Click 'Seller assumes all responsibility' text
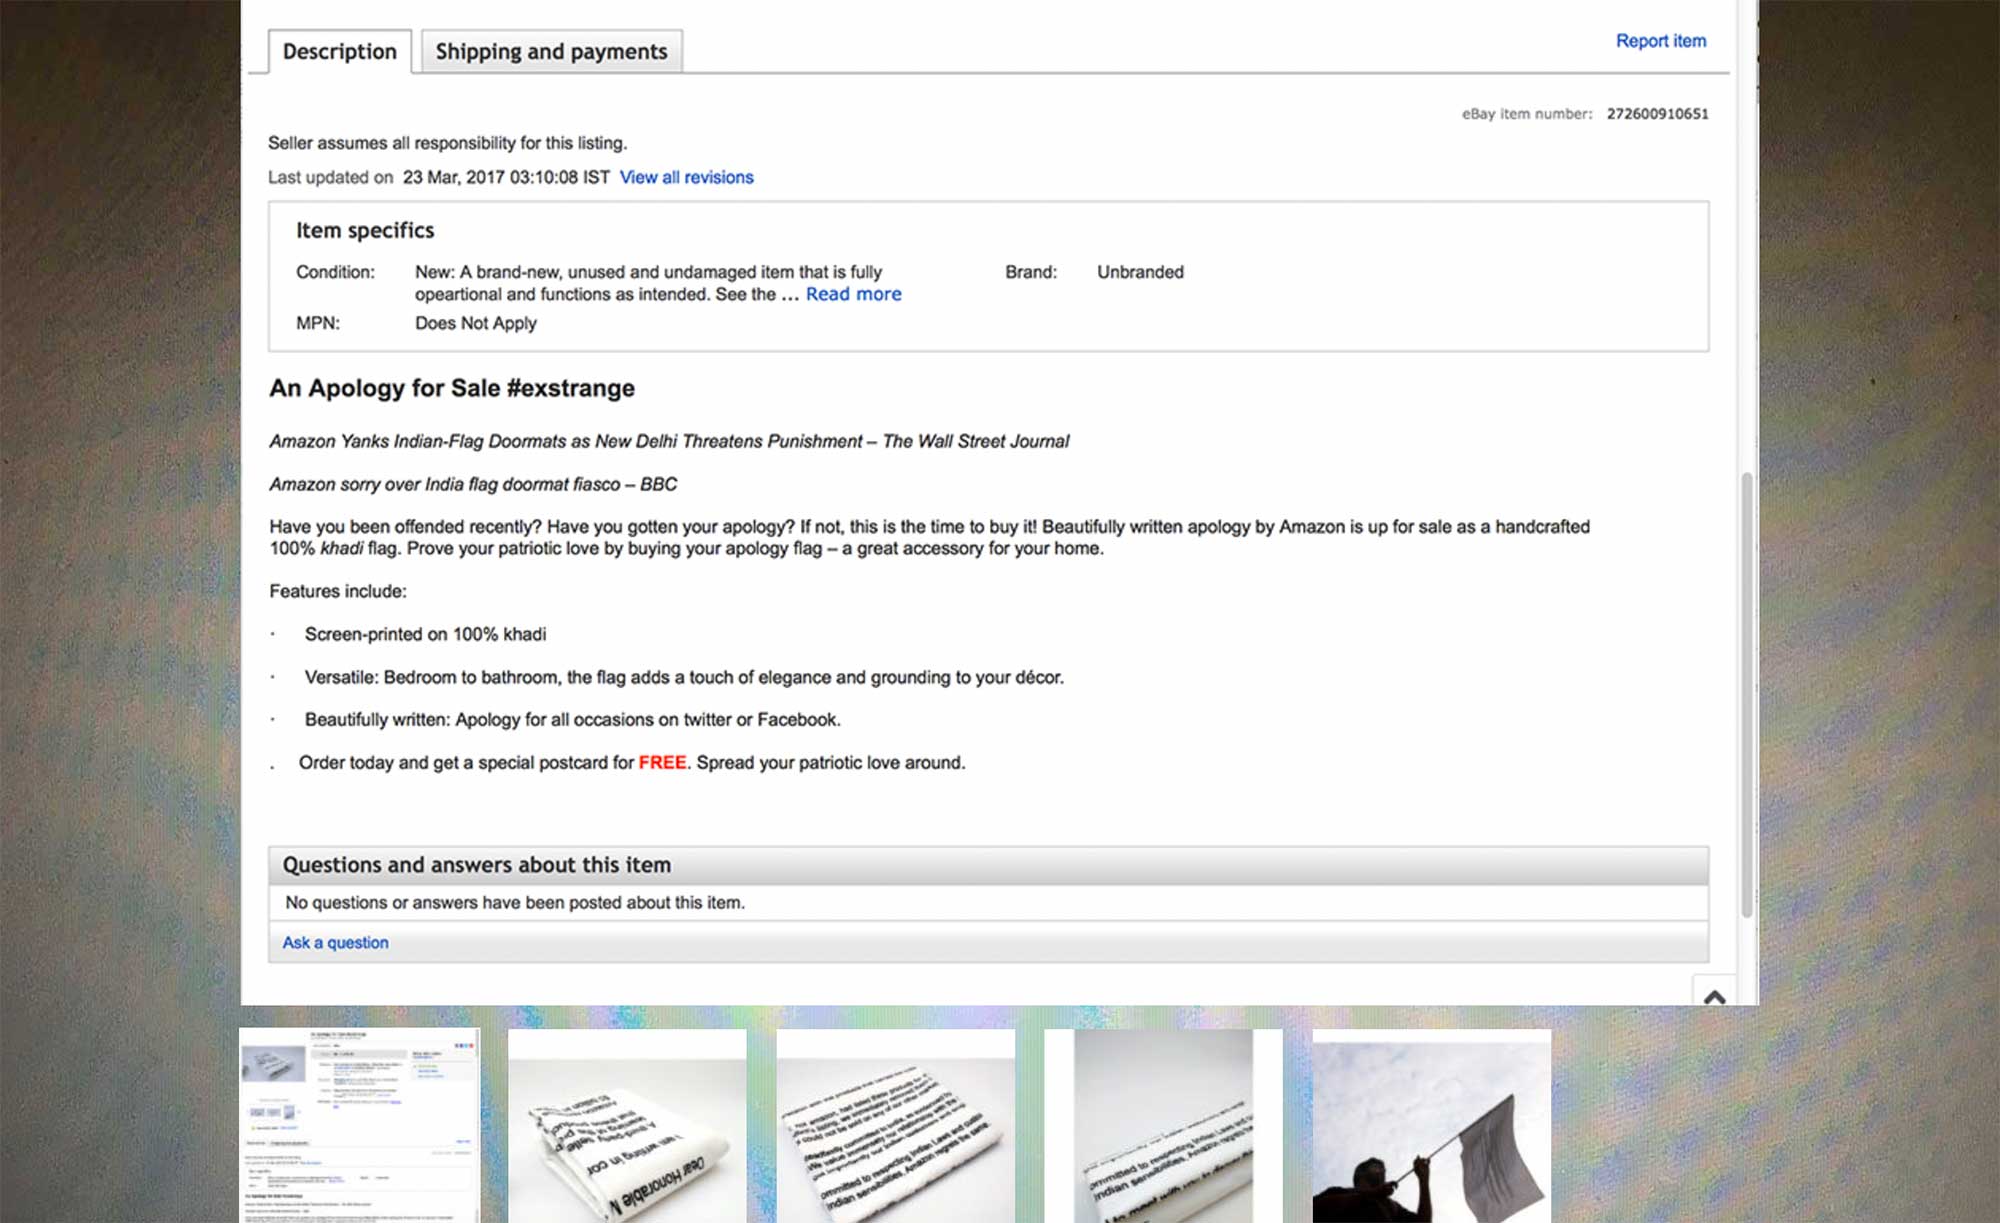 coord(448,143)
